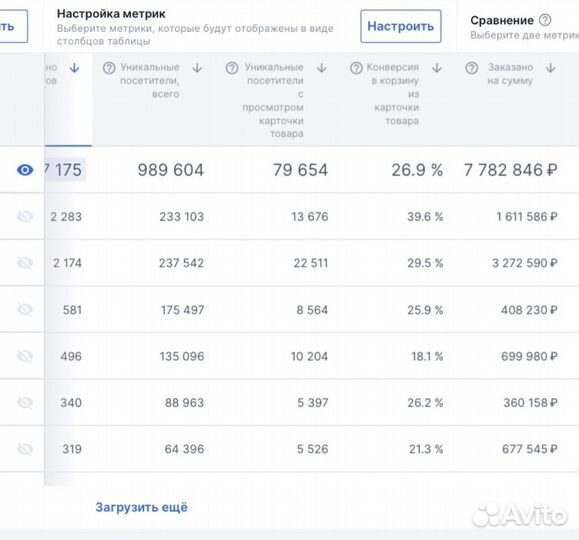Select the 5 397 cell
Screen dimensions: 579x540
pos(313,403)
